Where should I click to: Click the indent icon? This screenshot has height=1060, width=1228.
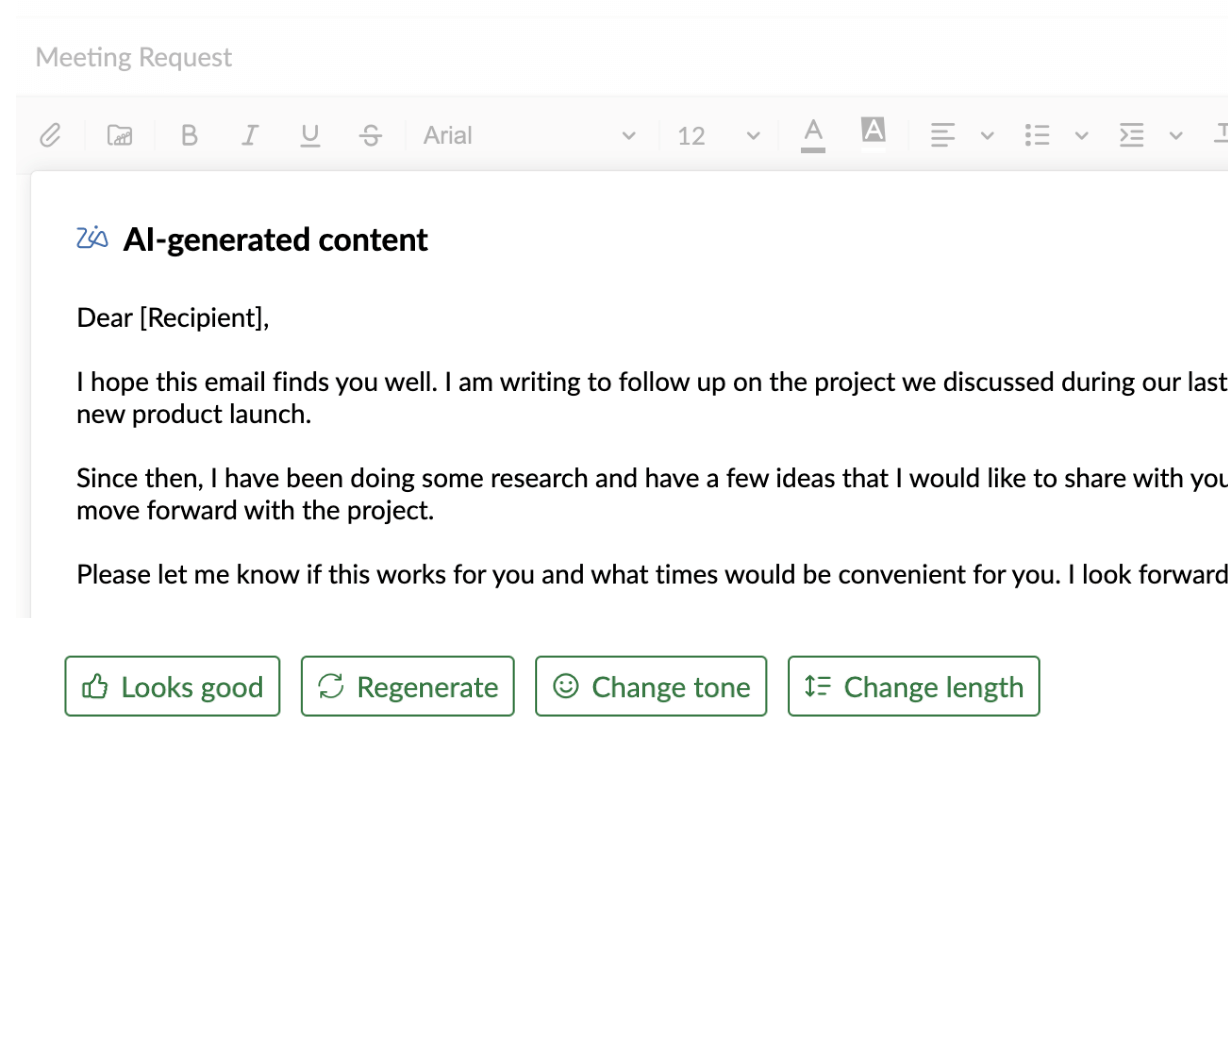tap(1131, 135)
